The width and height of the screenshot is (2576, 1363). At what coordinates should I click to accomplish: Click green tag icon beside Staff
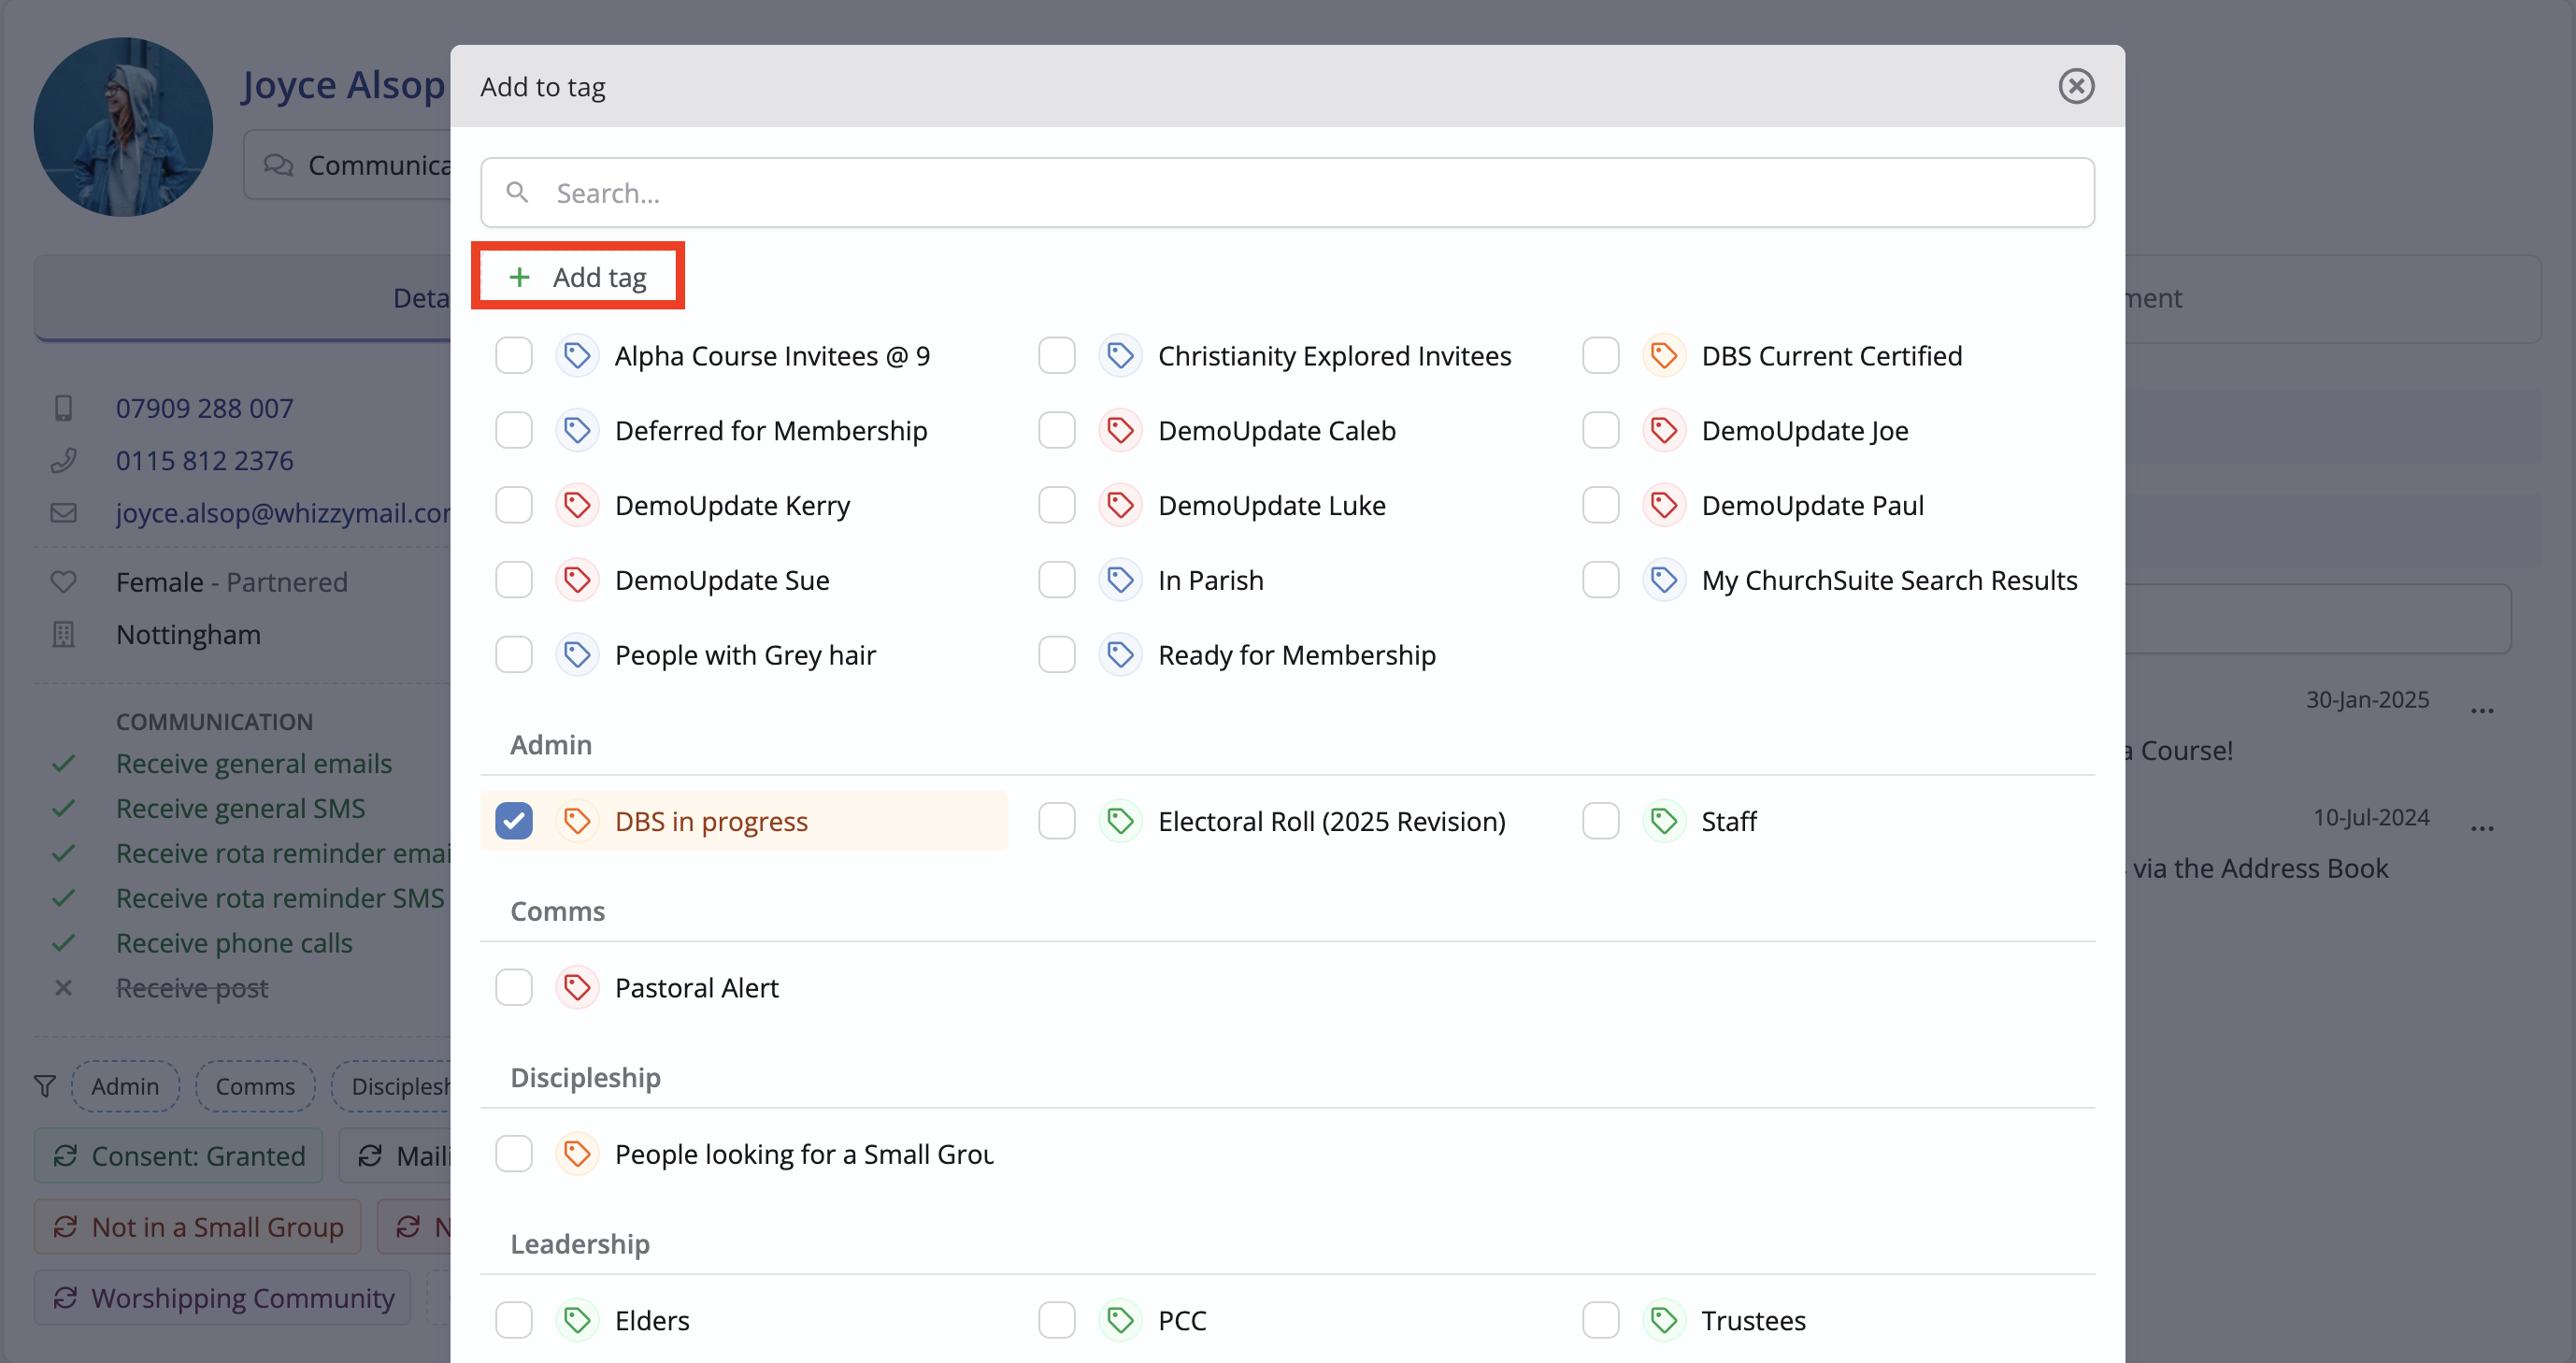tap(1664, 821)
